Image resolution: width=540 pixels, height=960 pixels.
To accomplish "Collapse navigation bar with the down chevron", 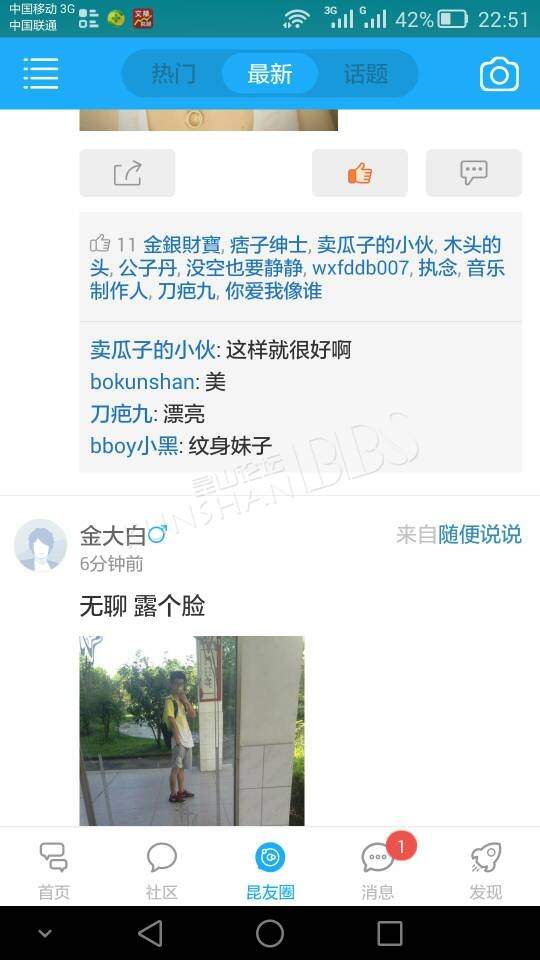I will point(45,934).
